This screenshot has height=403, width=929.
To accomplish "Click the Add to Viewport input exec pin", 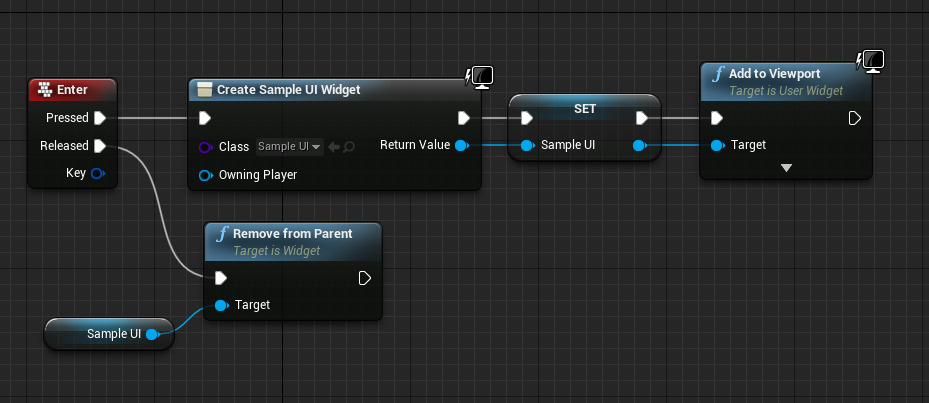I will click(x=716, y=119).
